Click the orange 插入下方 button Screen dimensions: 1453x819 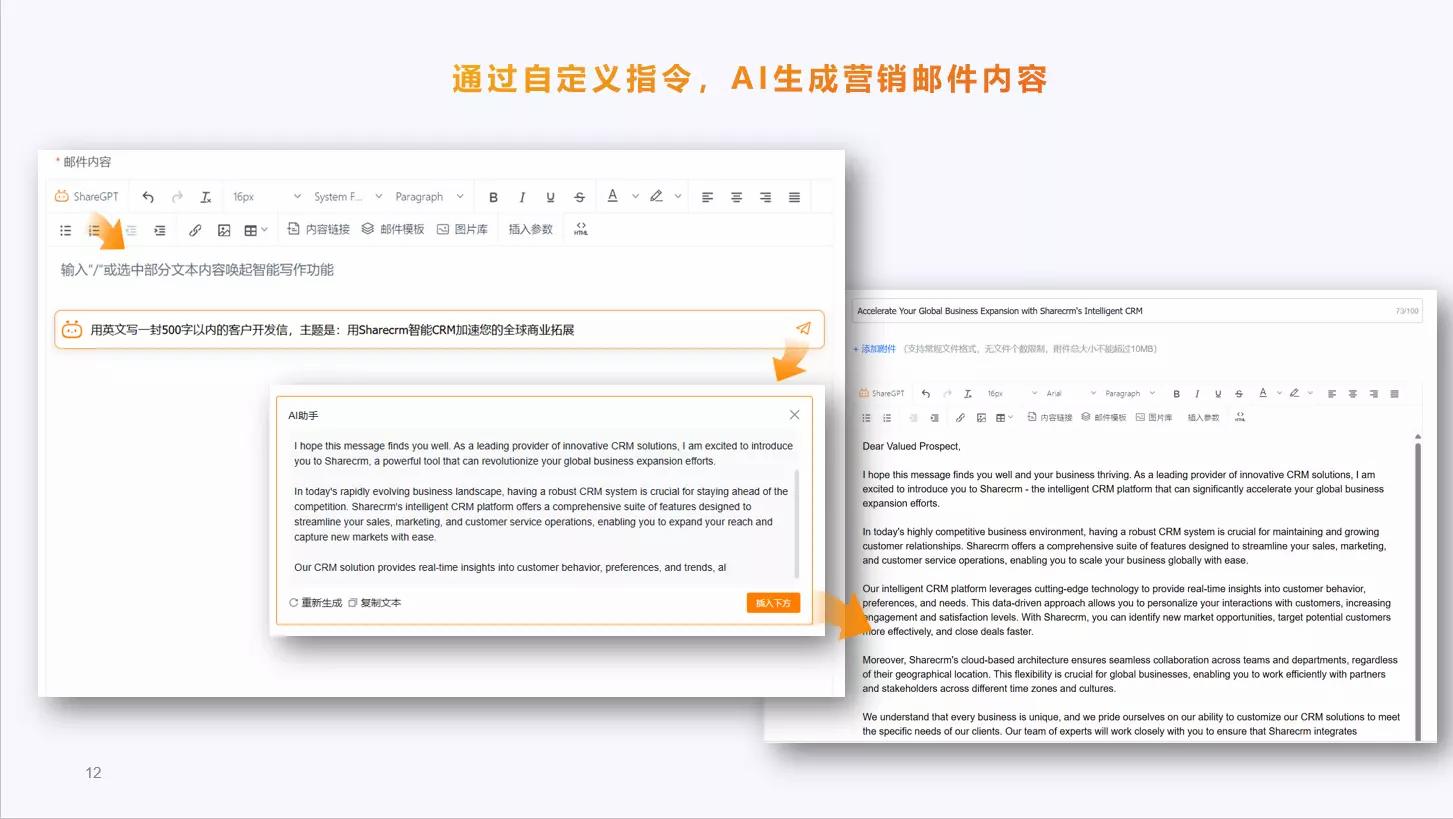(x=773, y=603)
